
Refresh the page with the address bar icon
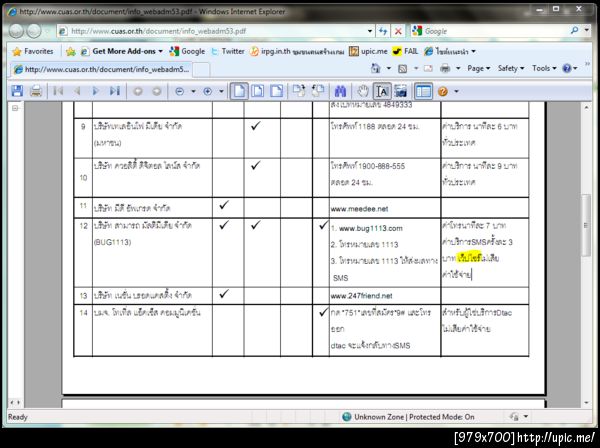coord(383,31)
